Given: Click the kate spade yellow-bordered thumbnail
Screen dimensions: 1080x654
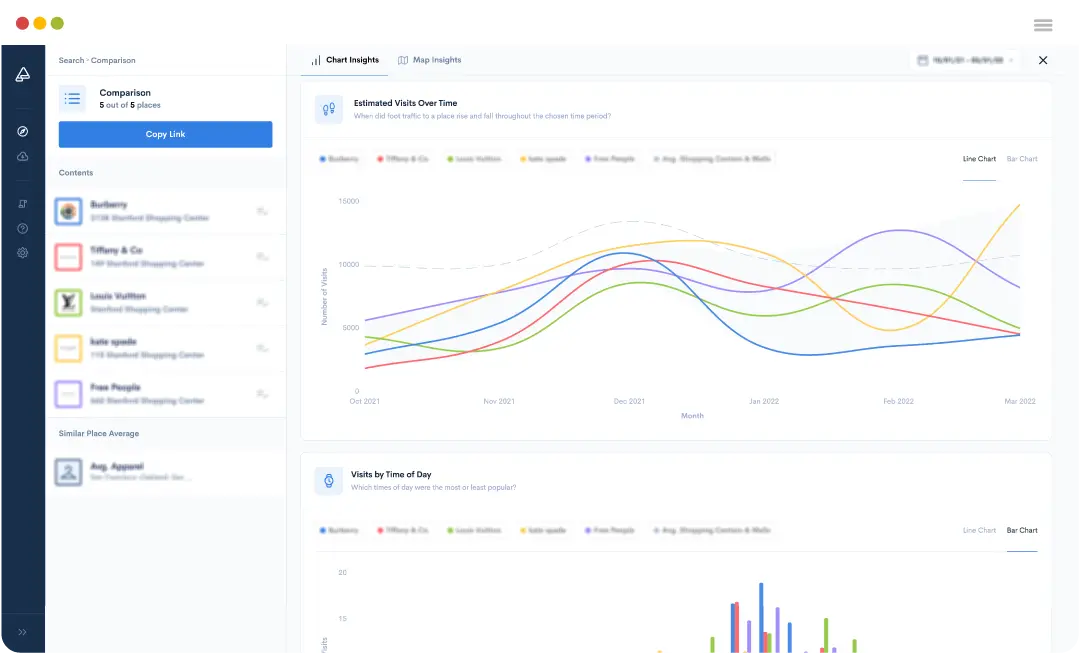Looking at the screenshot, I should coord(68,348).
